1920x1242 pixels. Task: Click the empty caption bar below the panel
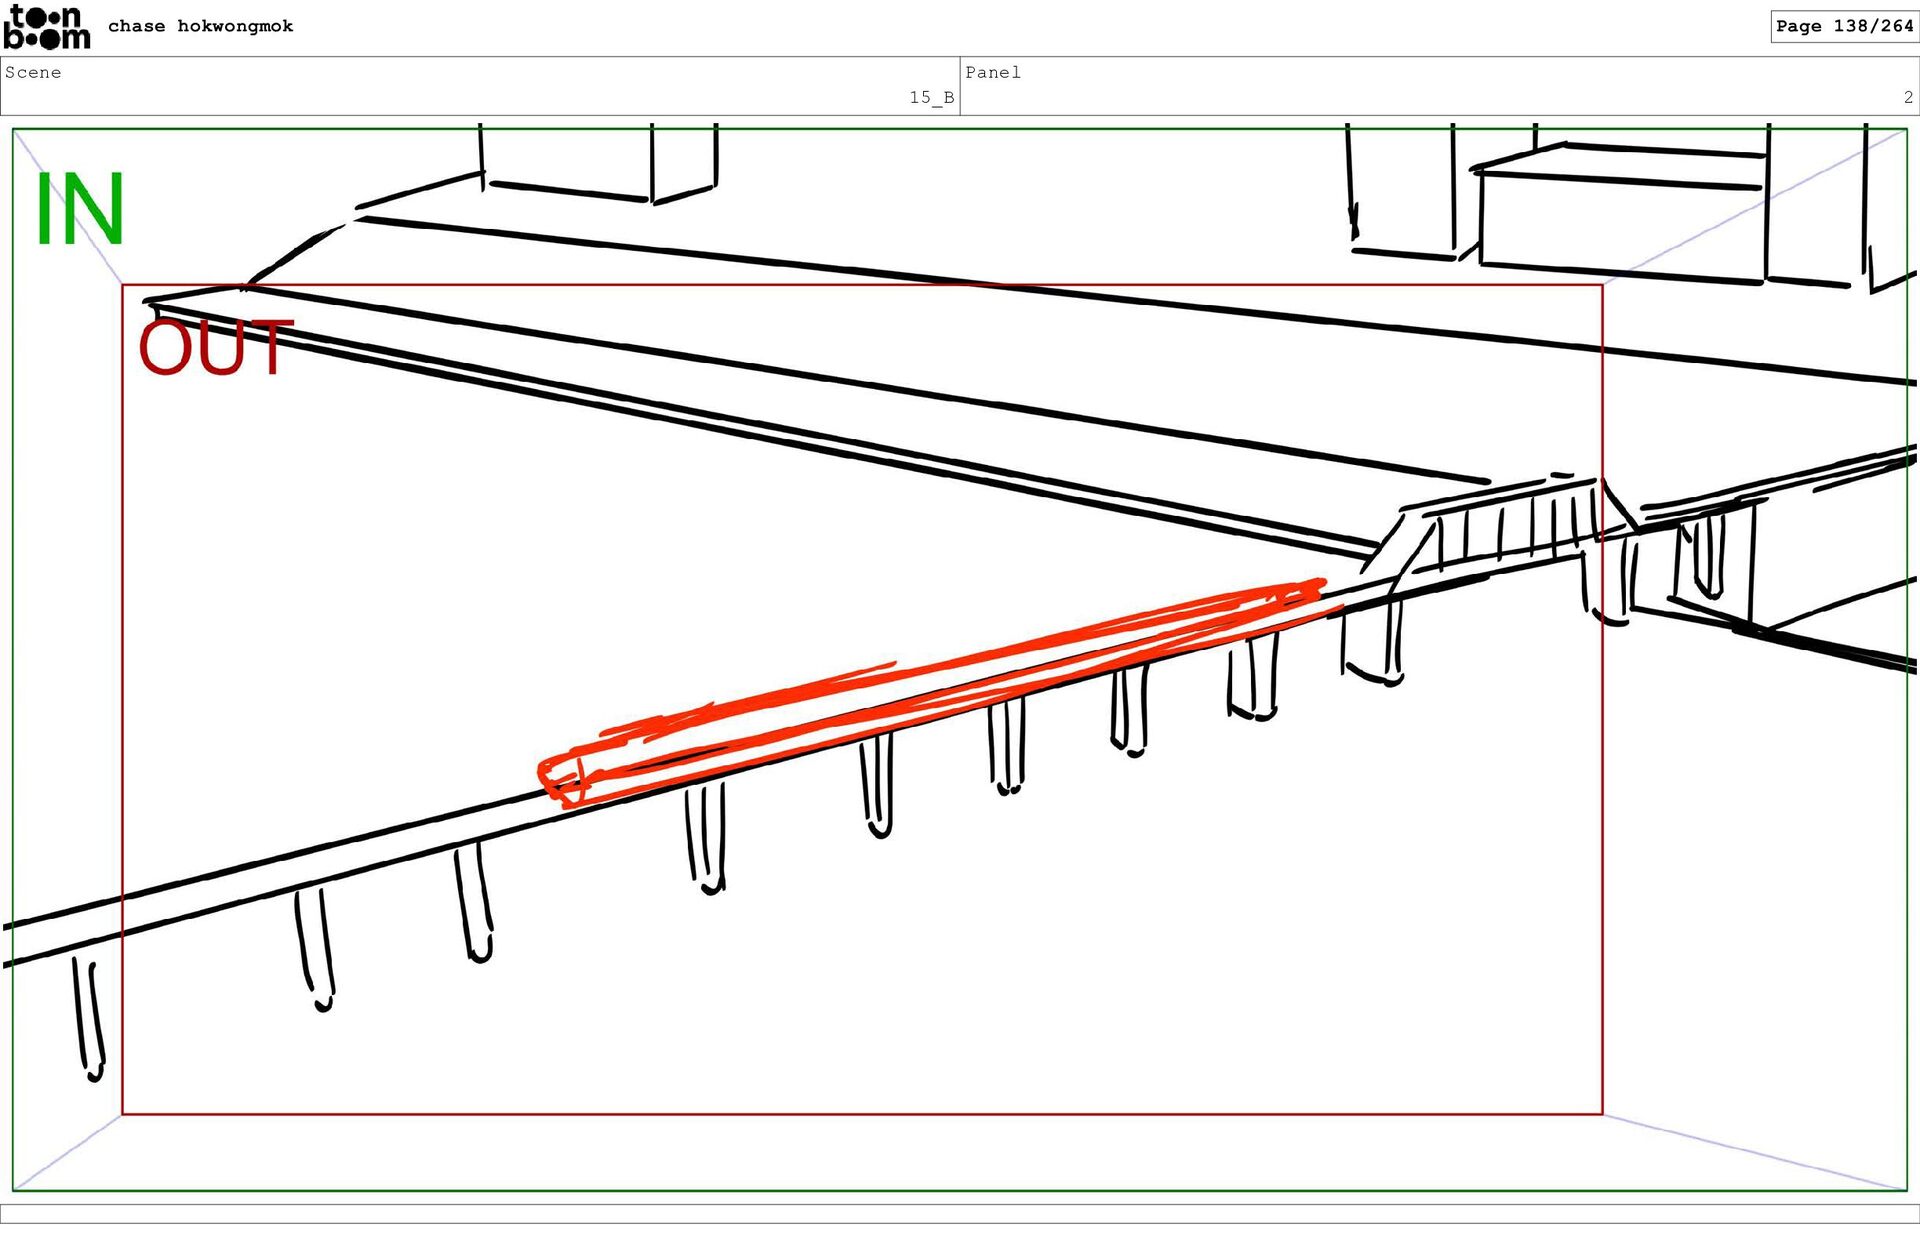pyautogui.click(x=960, y=1213)
